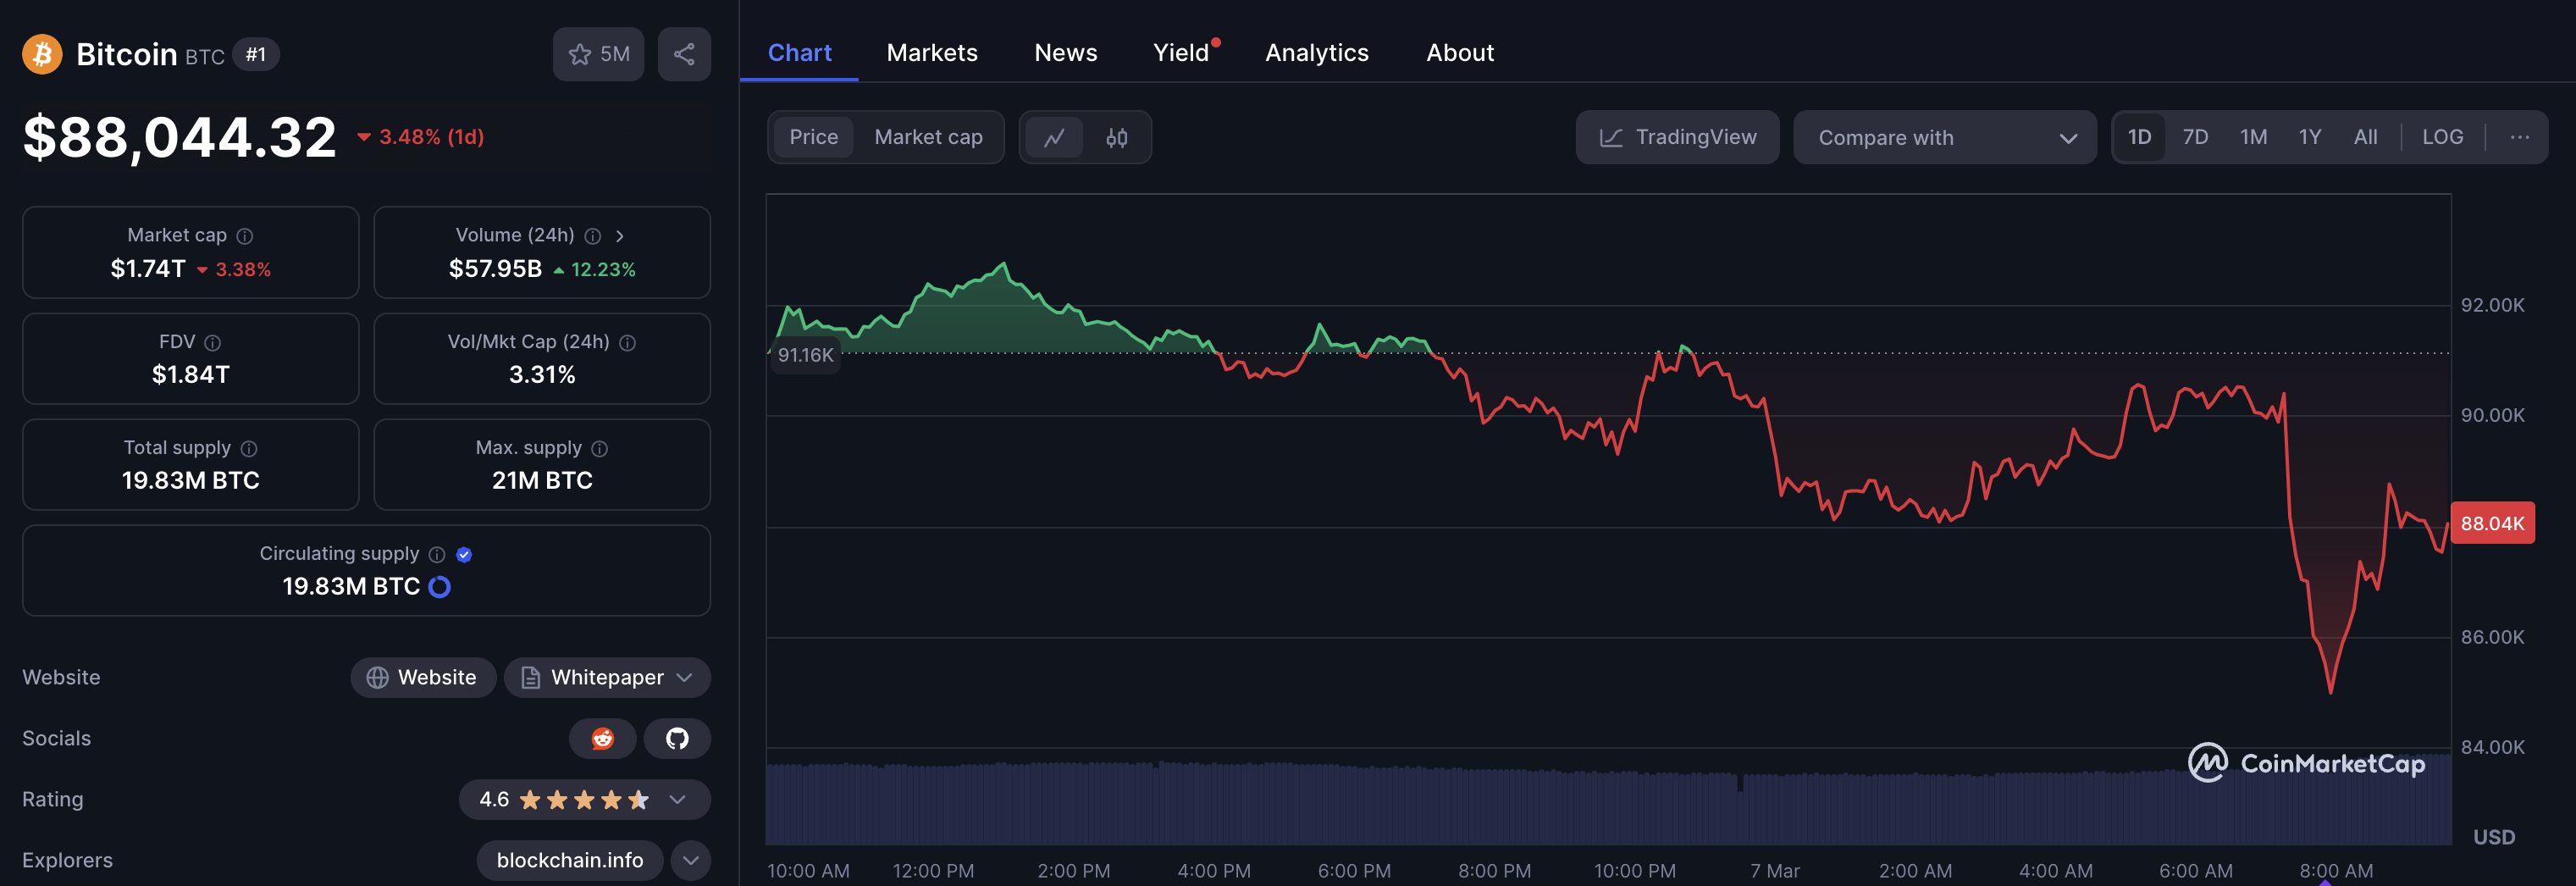Image resolution: width=2576 pixels, height=886 pixels.
Task: Open the Compare with dropdown
Action: (x=1944, y=137)
